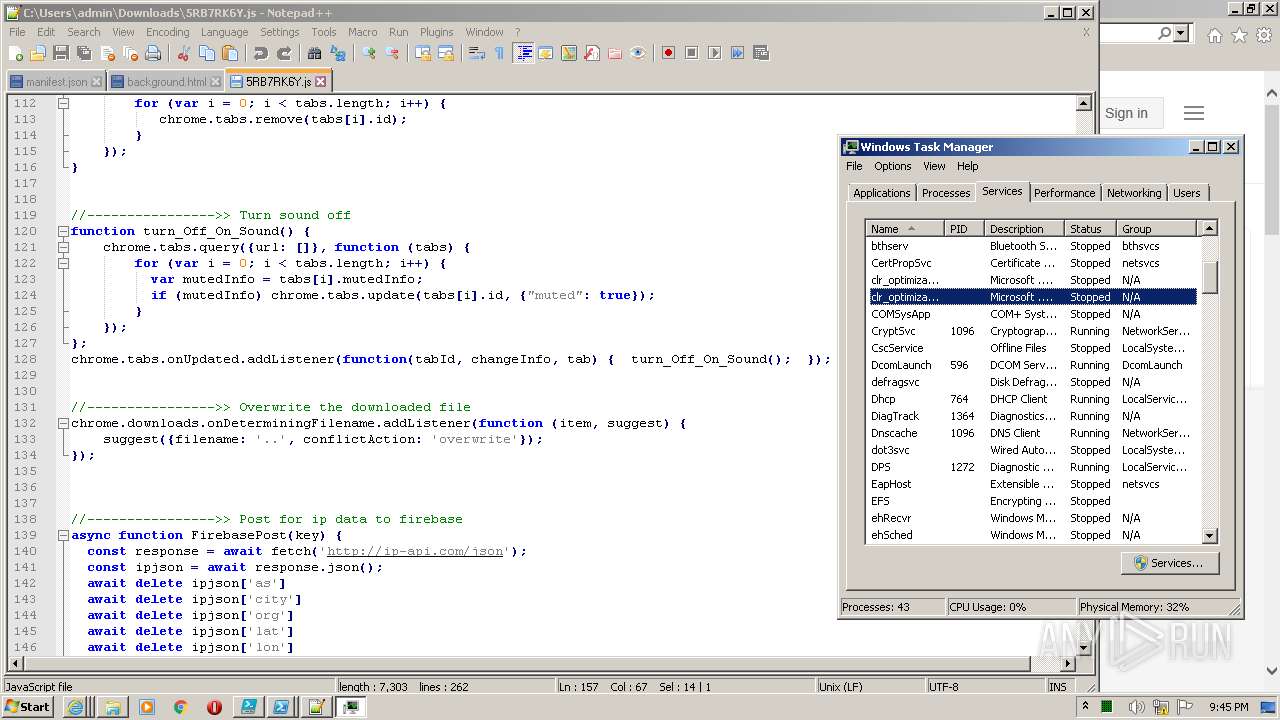Collapse the for loop at line 122
Viewport: 1280px width, 720px height.
(62, 263)
